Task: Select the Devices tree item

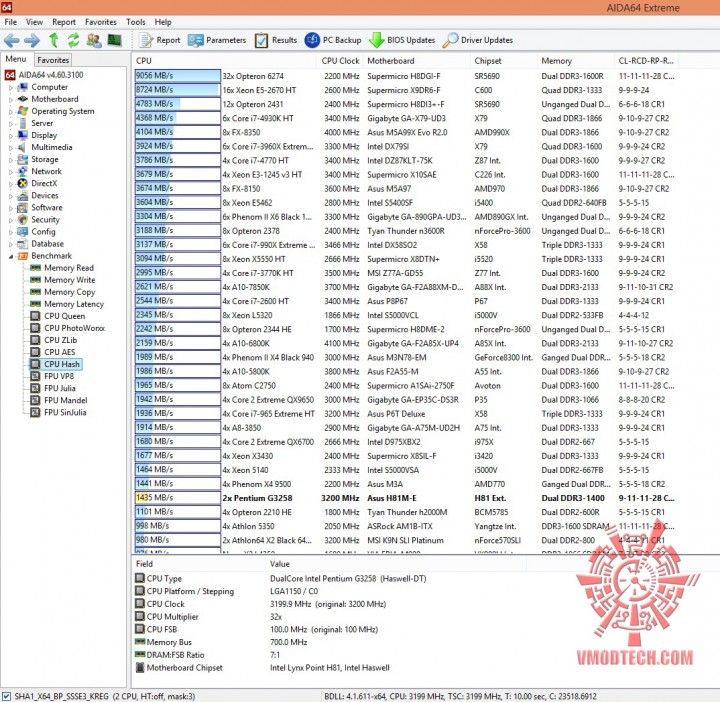Action: pyautogui.click(x=45, y=196)
